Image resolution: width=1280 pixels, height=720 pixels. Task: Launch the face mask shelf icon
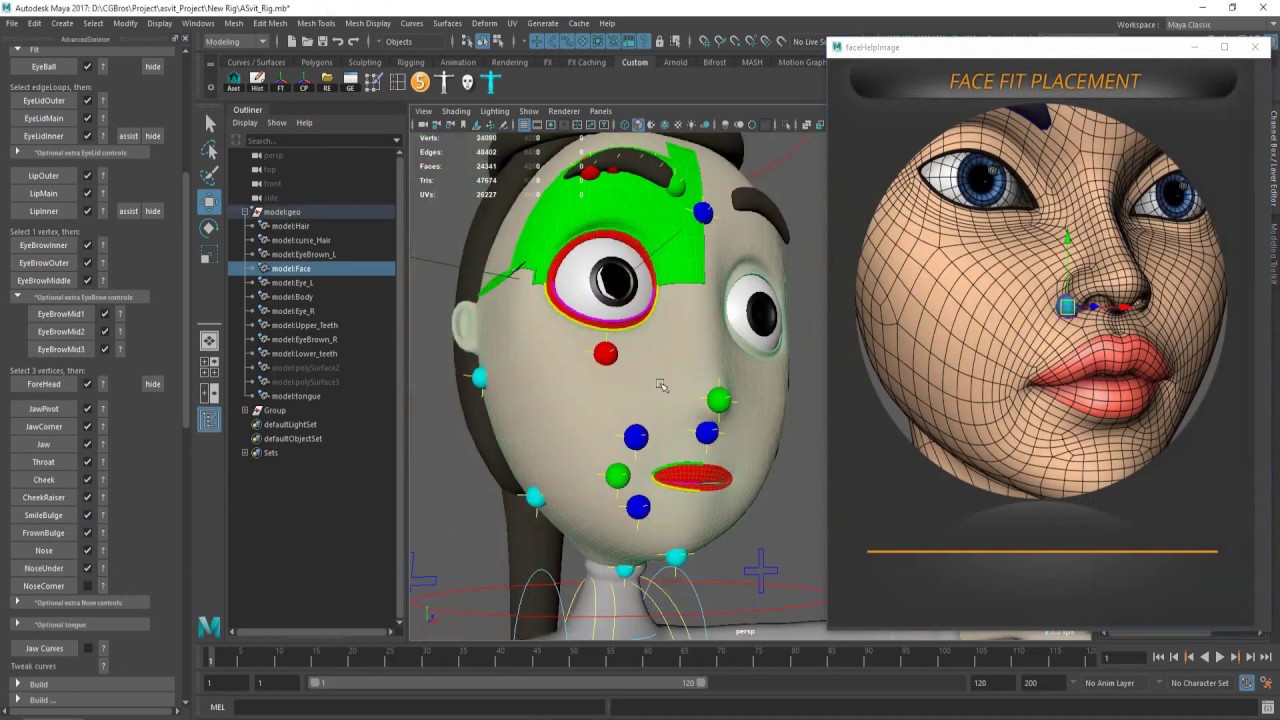(467, 82)
